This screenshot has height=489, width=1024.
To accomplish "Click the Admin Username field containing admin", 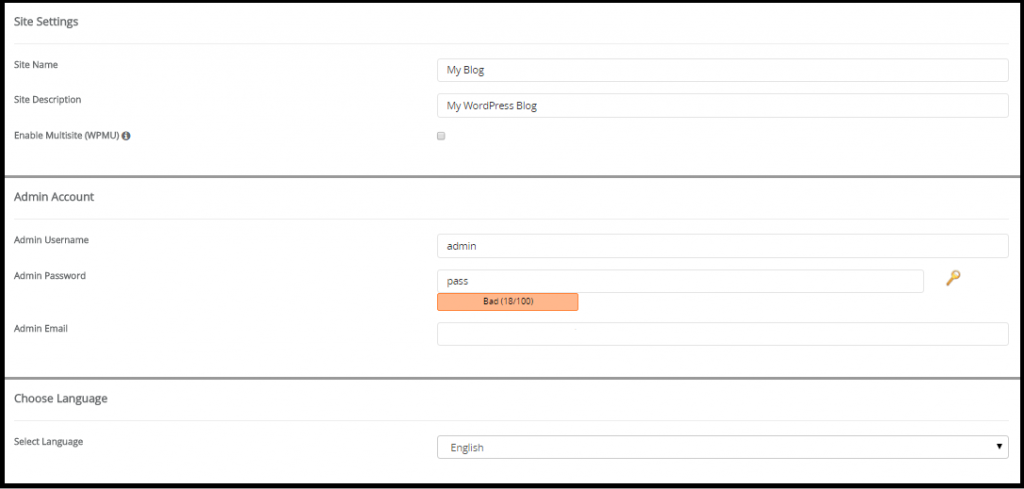I will coord(722,246).
